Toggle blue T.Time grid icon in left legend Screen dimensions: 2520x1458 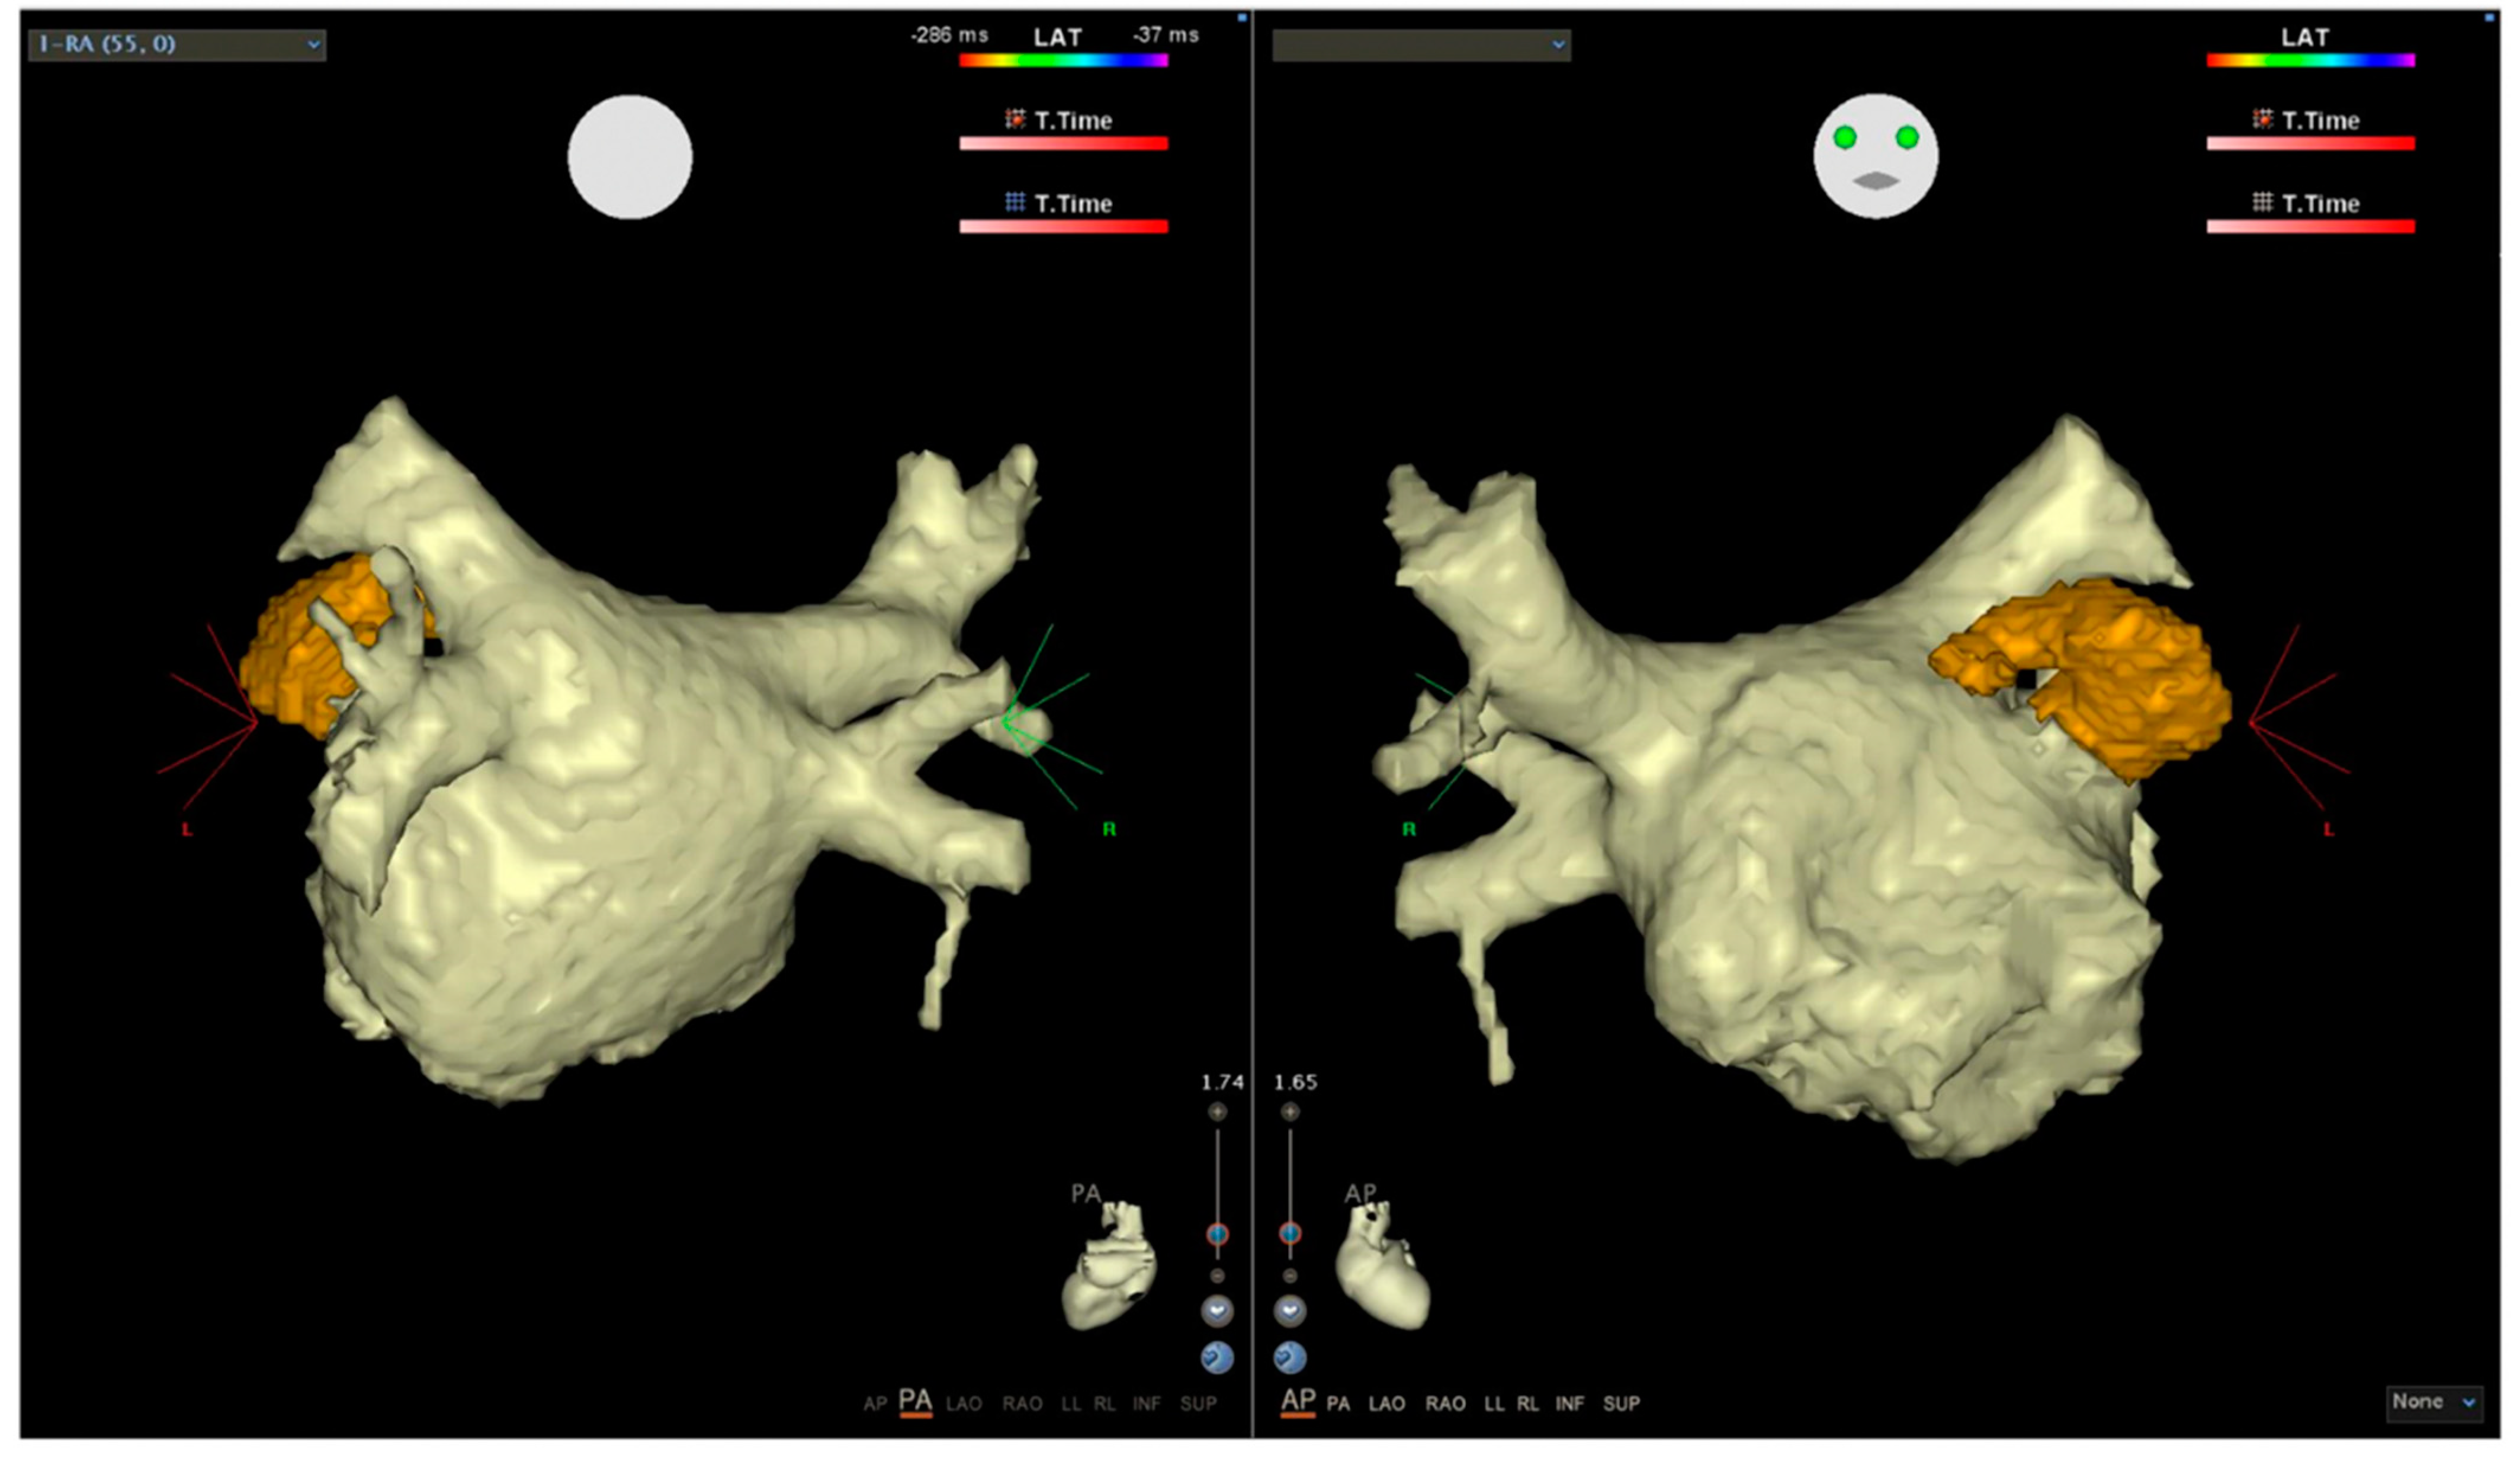click(1015, 203)
